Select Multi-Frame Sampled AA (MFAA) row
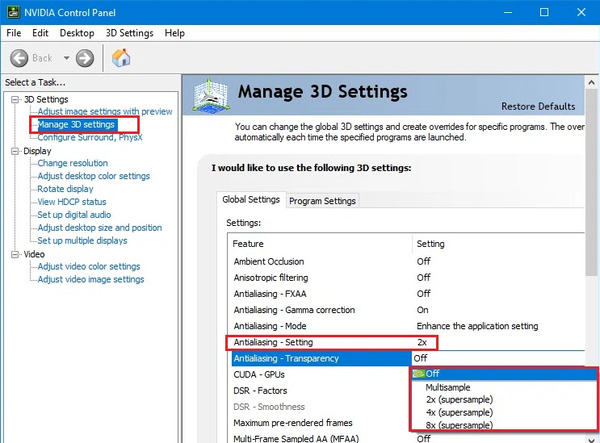The image size is (600, 443). pyautogui.click(x=406, y=438)
